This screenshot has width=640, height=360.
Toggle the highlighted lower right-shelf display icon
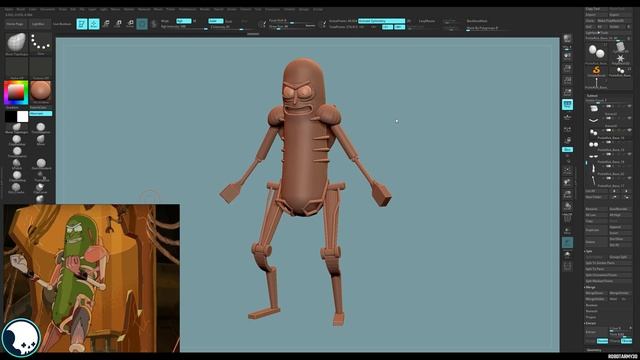pyautogui.click(x=567, y=242)
